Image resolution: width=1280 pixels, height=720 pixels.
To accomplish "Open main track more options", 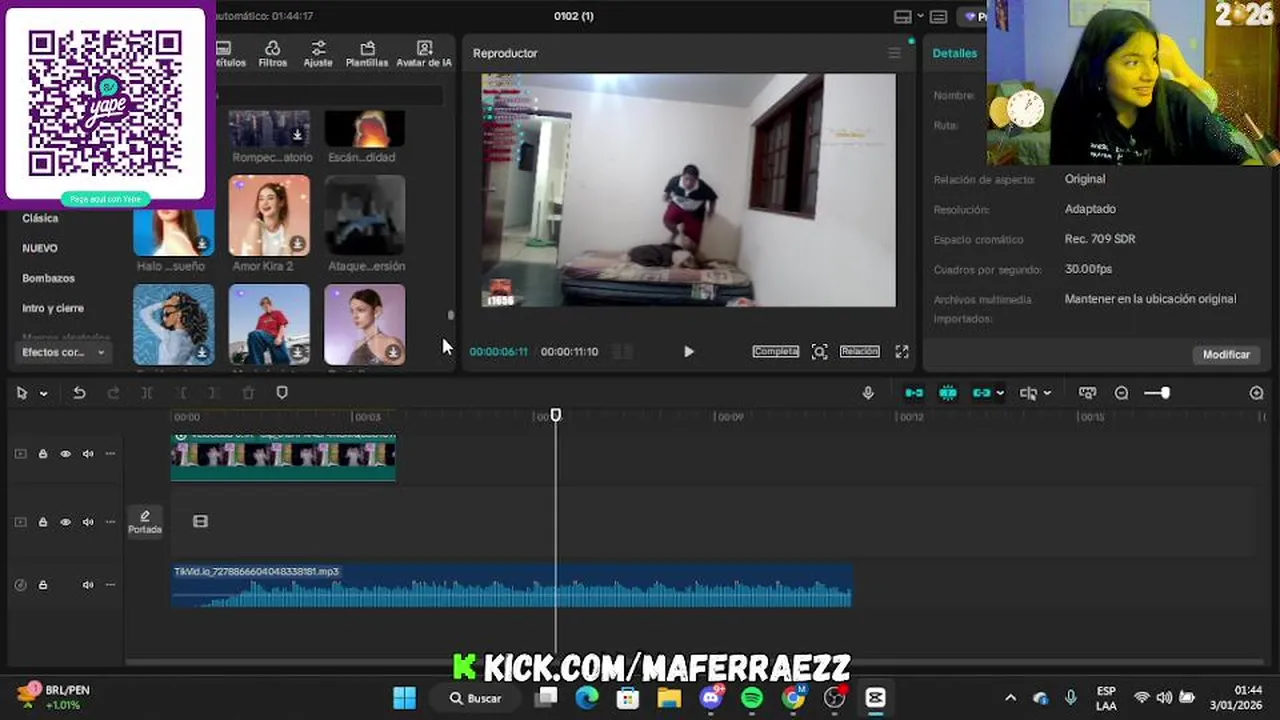I will 110,522.
